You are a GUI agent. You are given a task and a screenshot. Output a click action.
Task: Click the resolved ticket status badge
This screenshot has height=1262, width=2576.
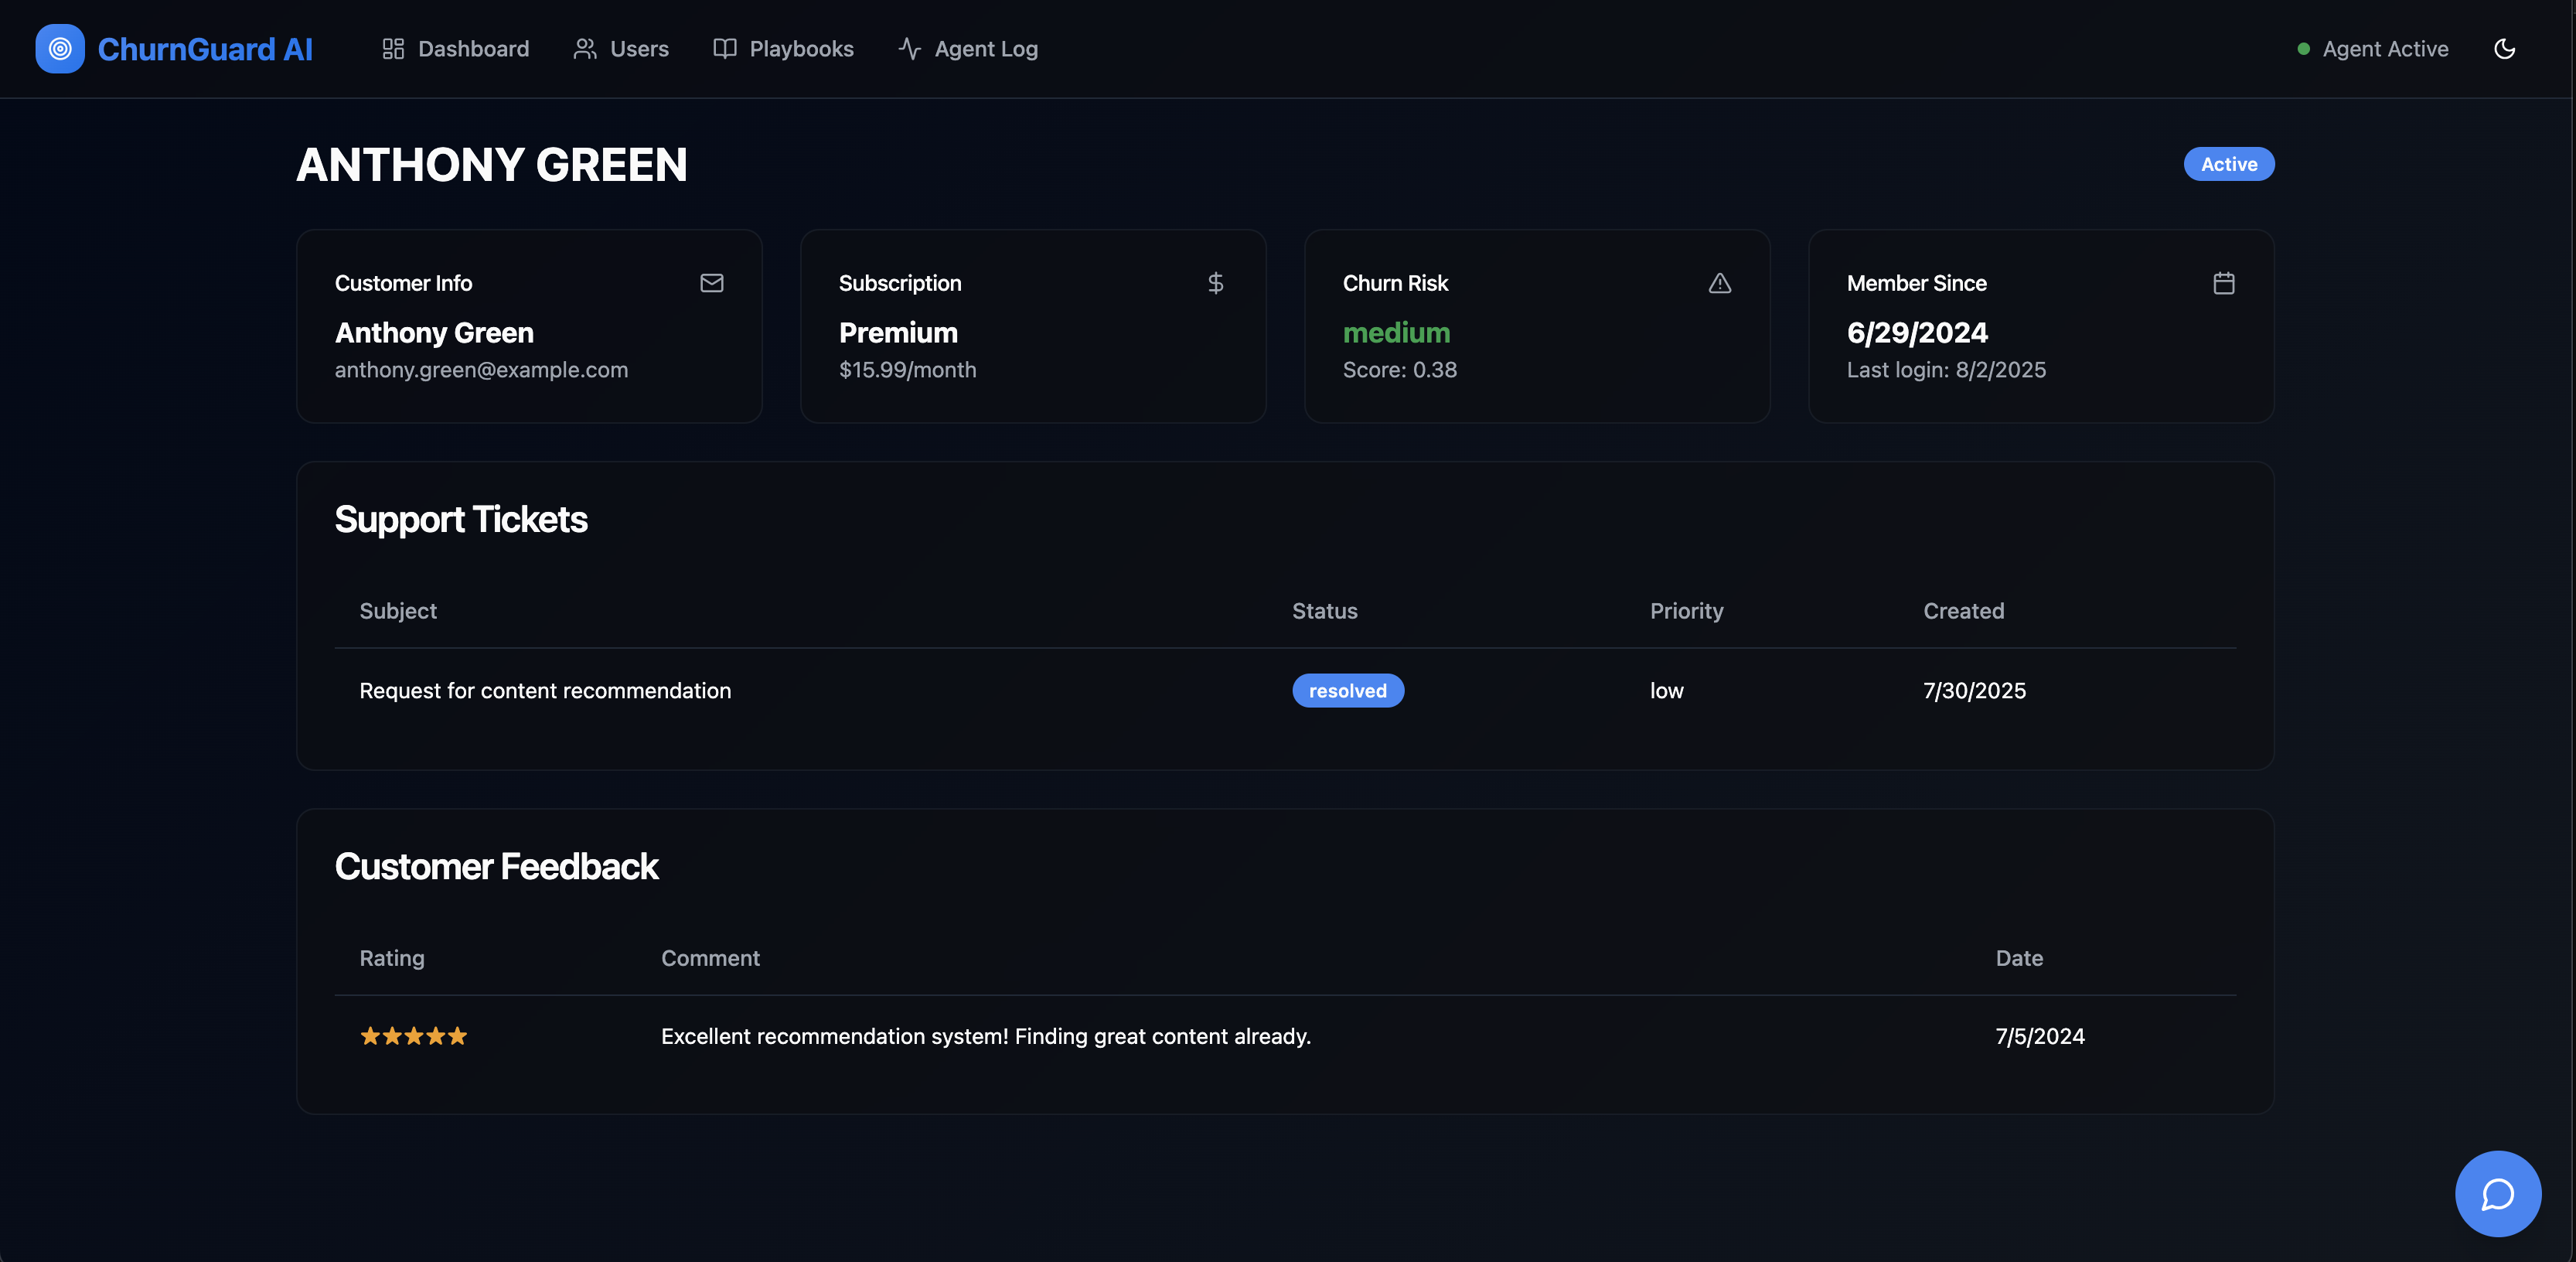pyautogui.click(x=1347, y=691)
